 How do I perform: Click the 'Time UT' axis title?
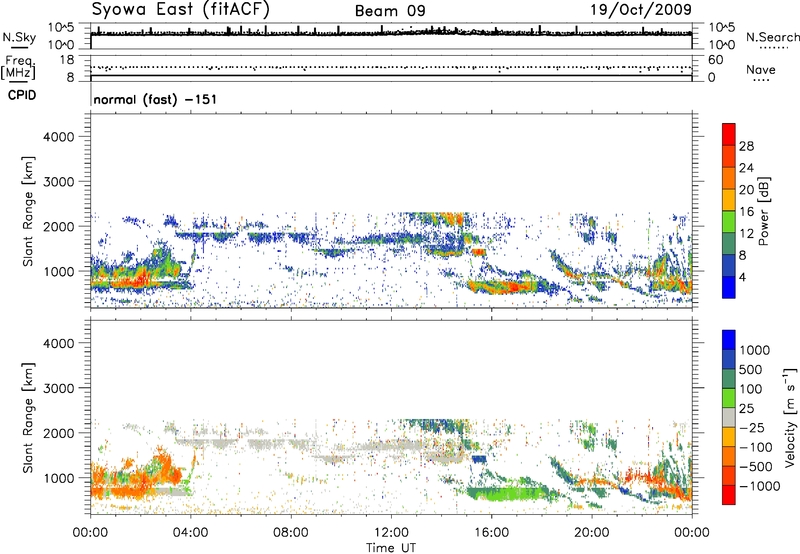[391, 548]
